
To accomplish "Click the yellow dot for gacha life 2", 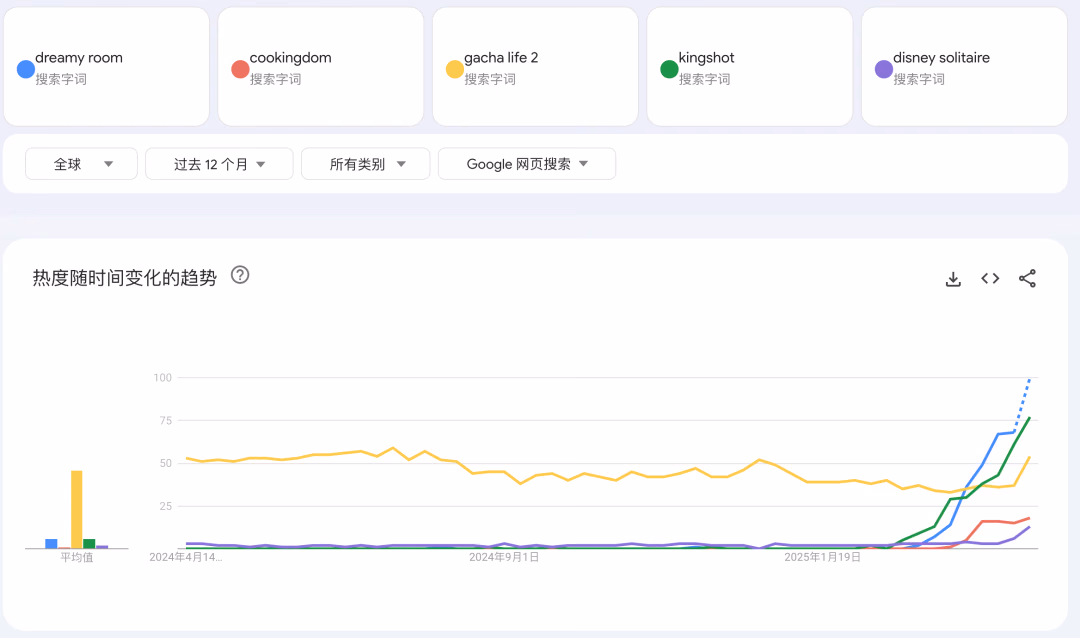I will tap(455, 69).
